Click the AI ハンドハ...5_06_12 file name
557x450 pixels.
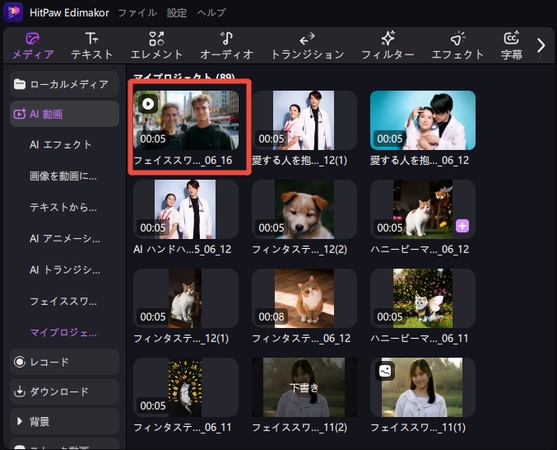[182, 249]
